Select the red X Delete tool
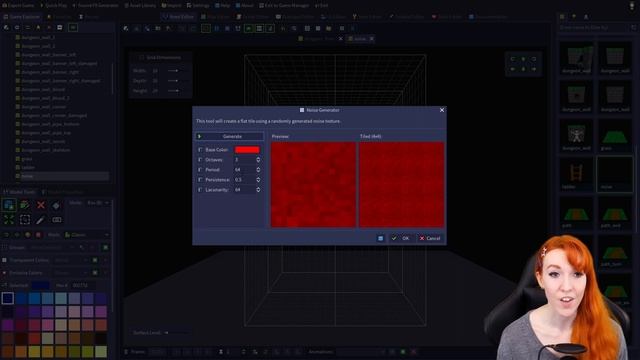640x360 pixels. point(40,205)
